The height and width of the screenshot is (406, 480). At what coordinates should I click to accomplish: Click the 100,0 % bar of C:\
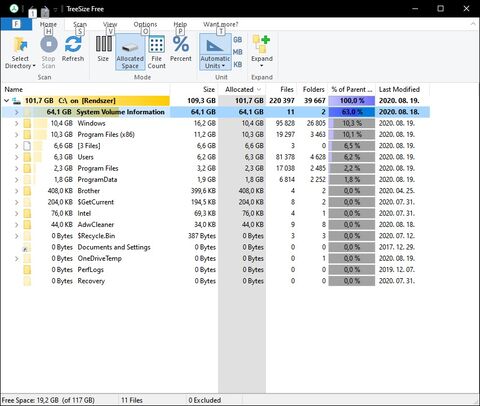(x=352, y=101)
